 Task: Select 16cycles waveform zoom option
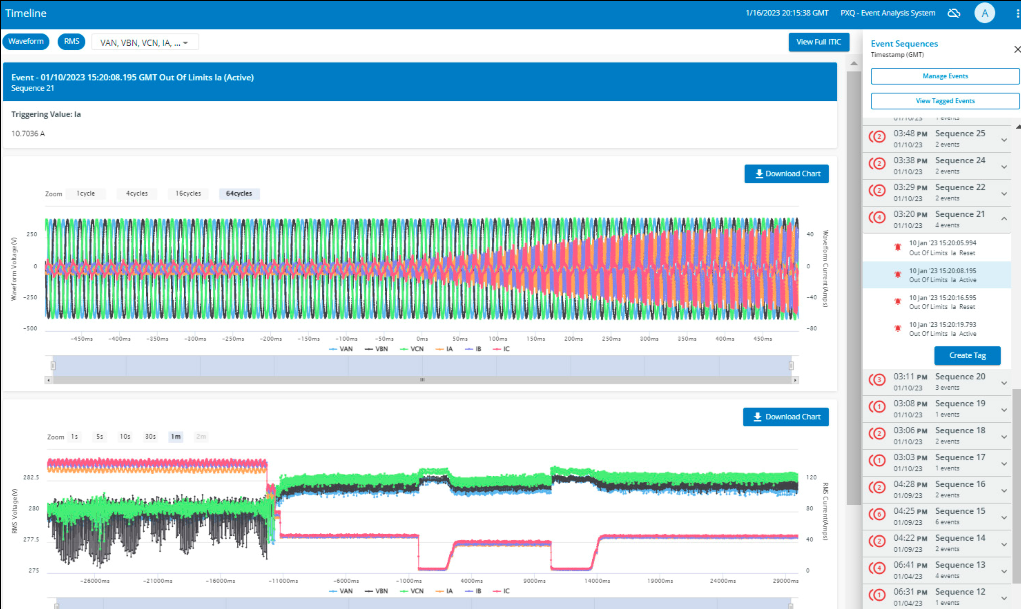[188, 193]
